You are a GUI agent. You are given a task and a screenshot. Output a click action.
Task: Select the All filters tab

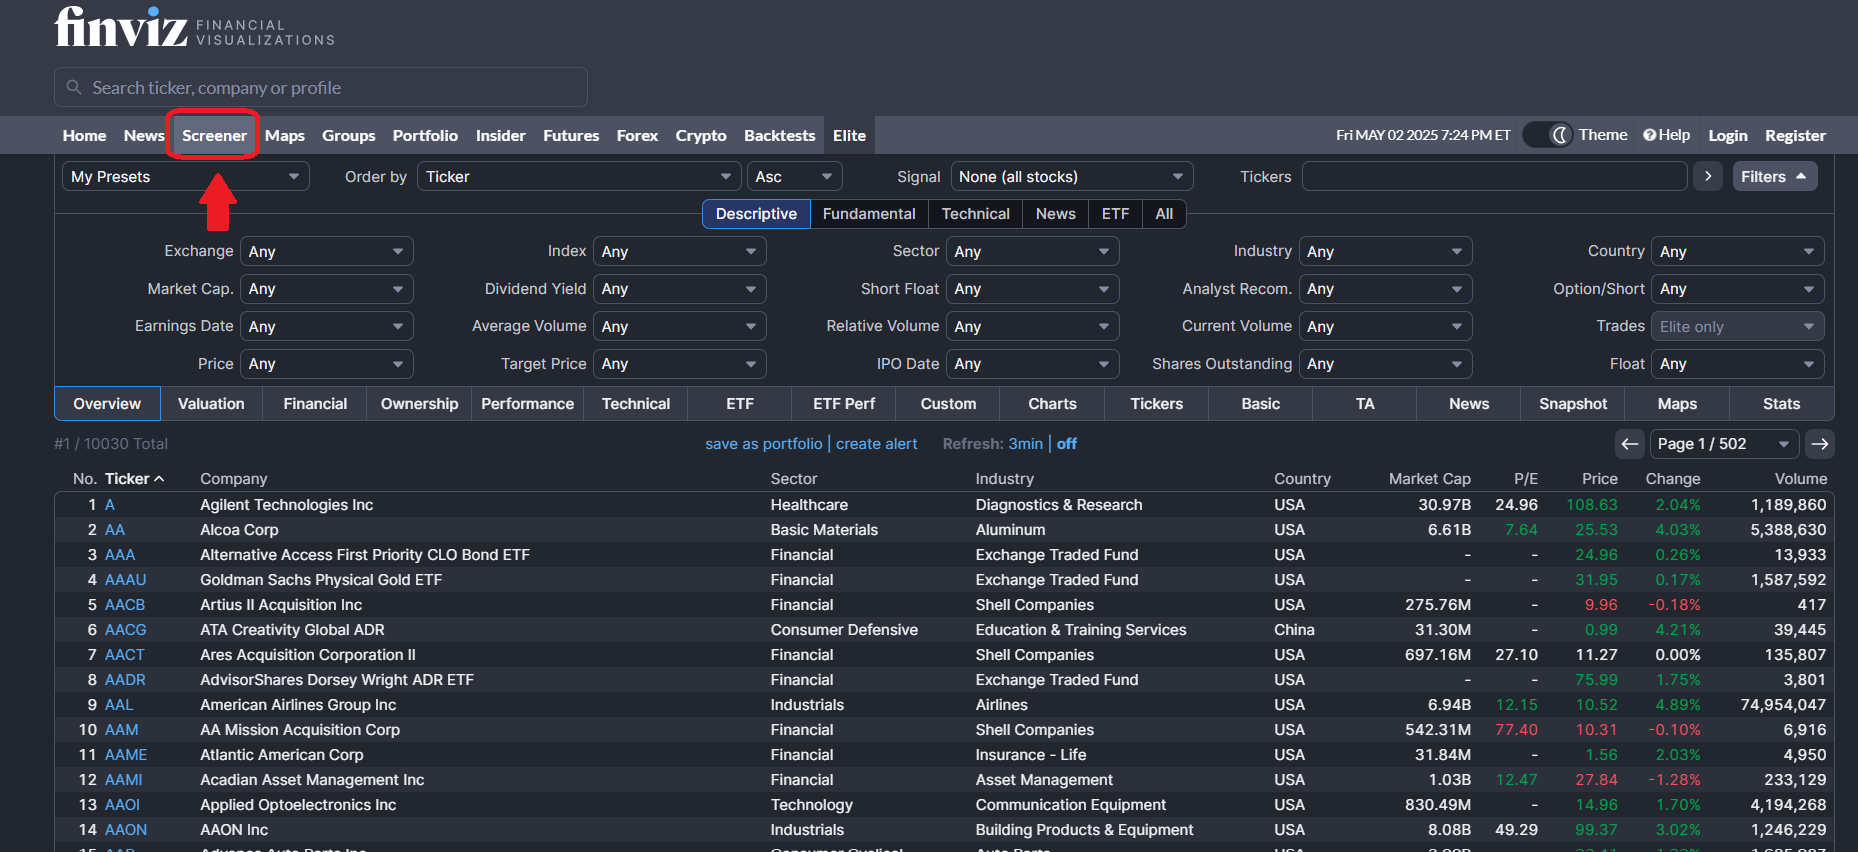coord(1164,214)
